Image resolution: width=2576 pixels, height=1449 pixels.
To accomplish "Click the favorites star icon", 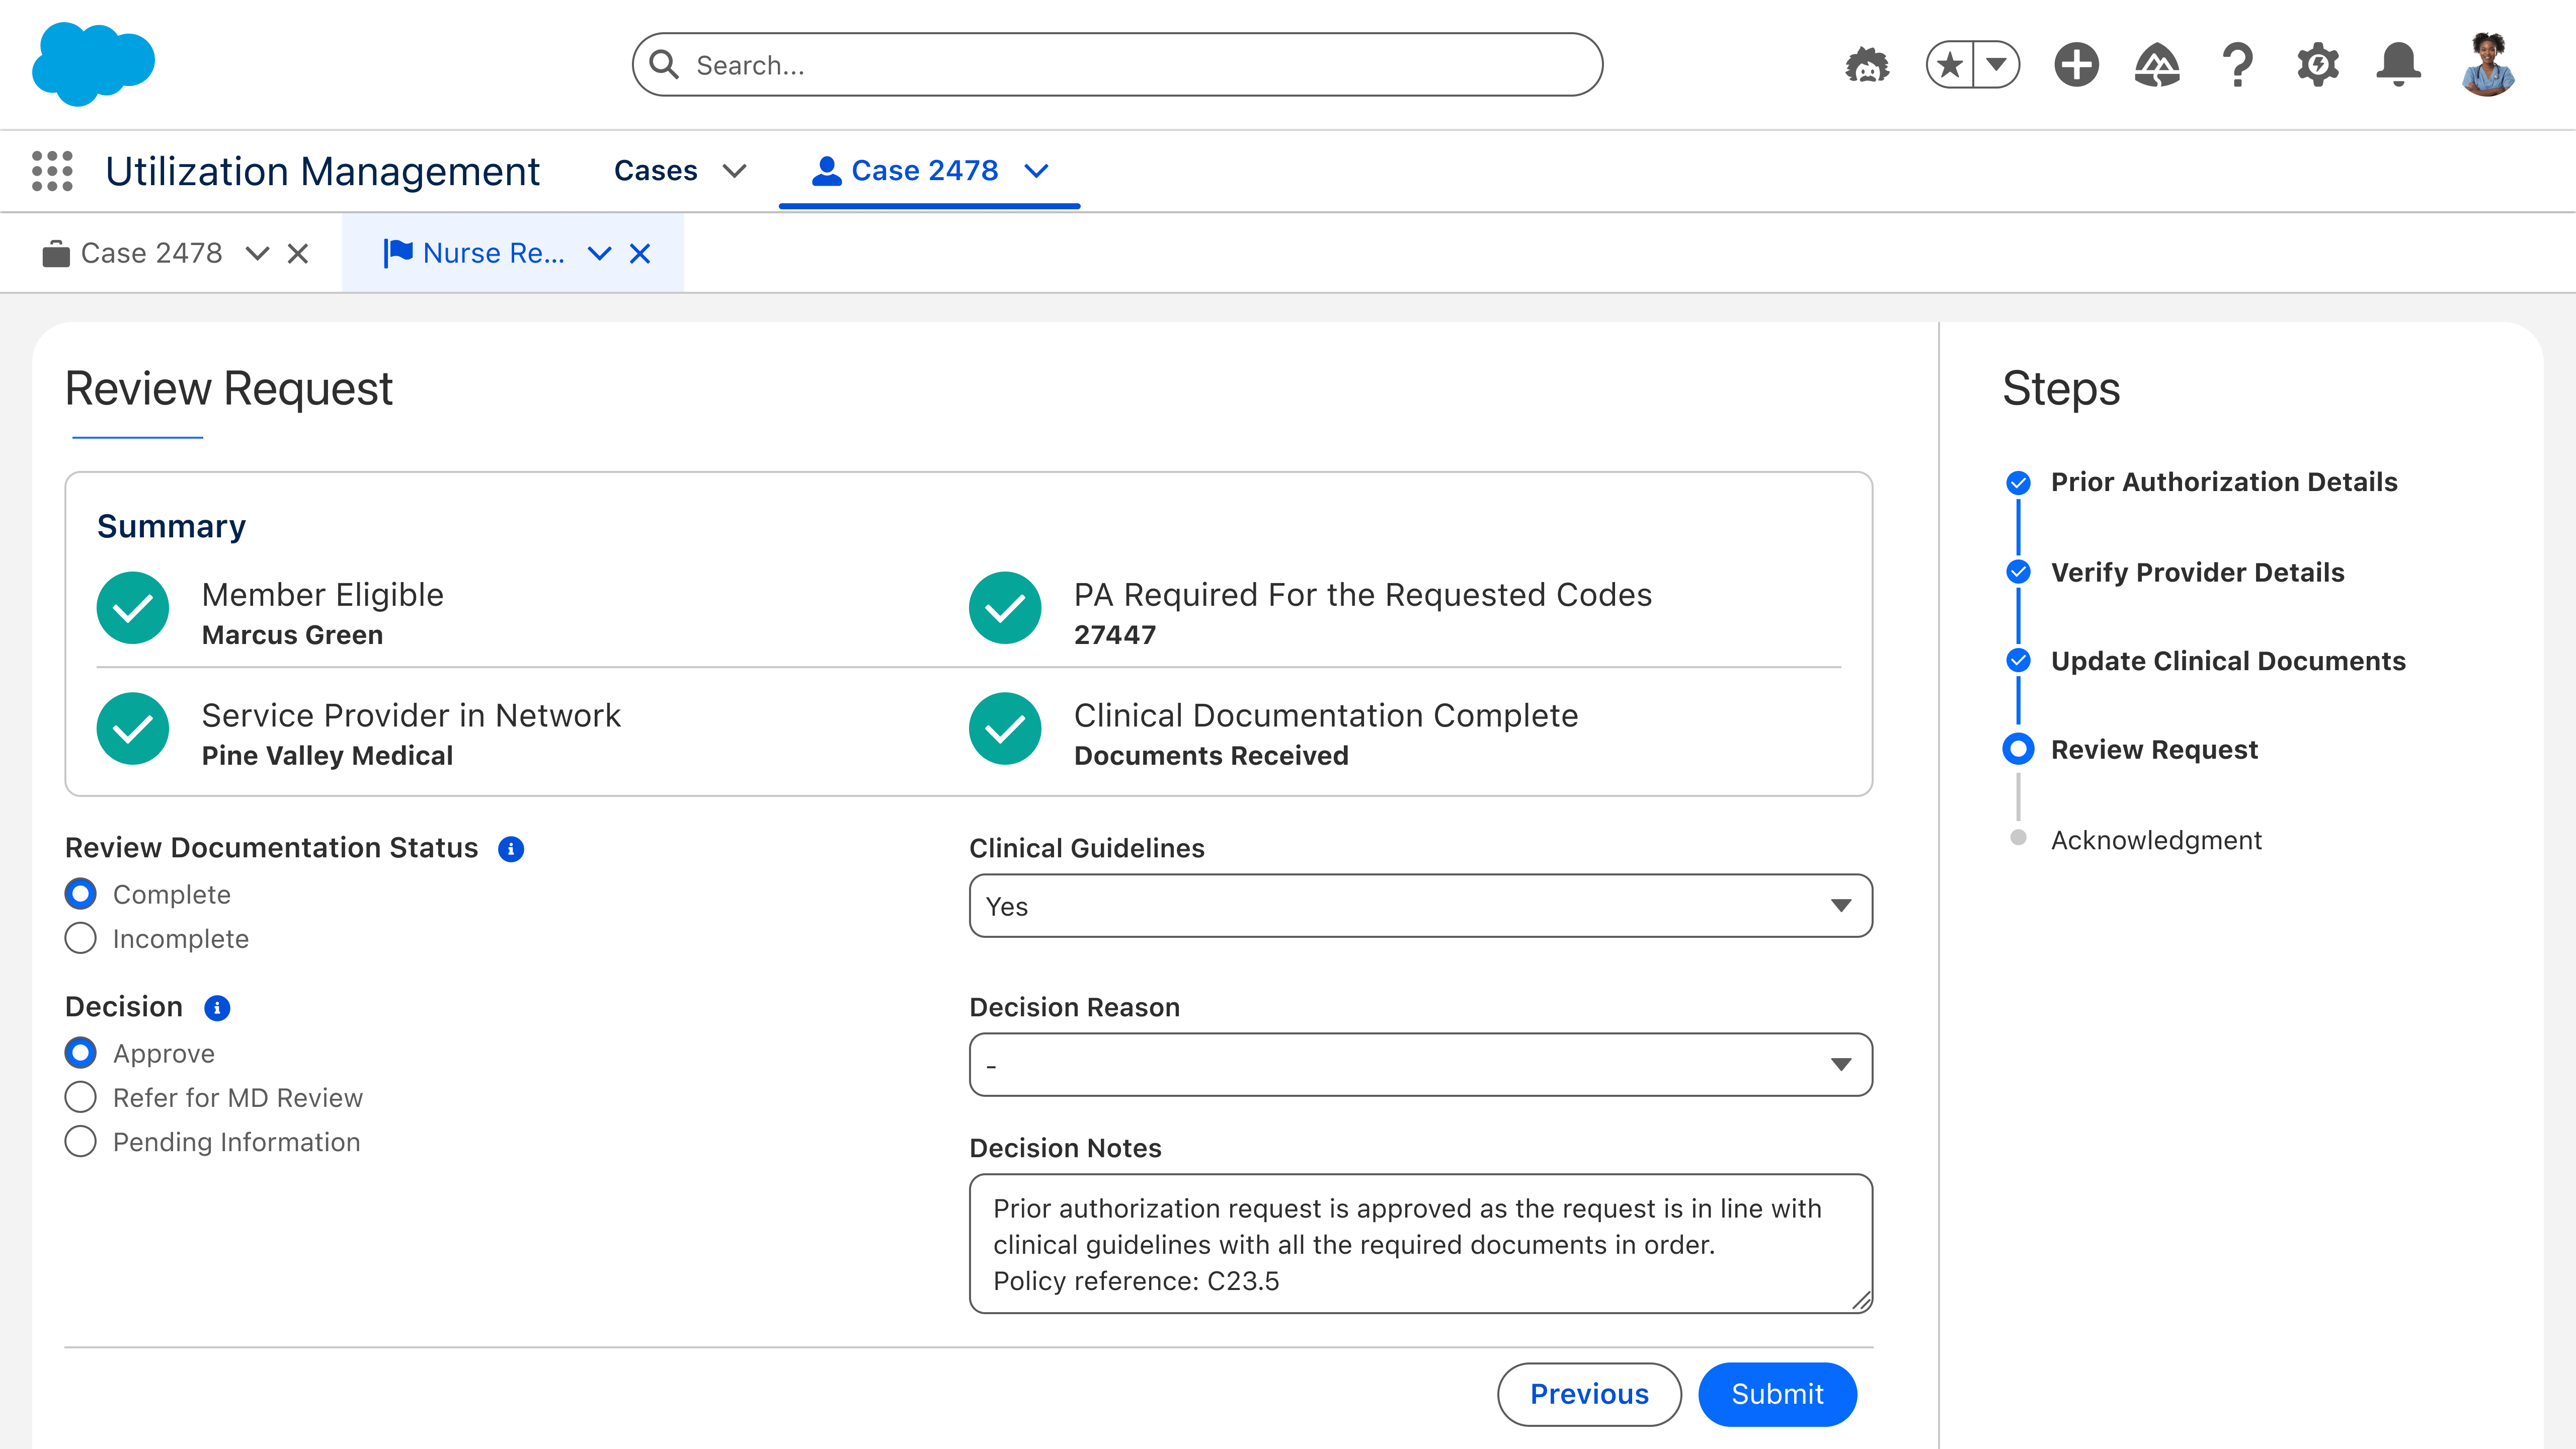I will (1950, 66).
